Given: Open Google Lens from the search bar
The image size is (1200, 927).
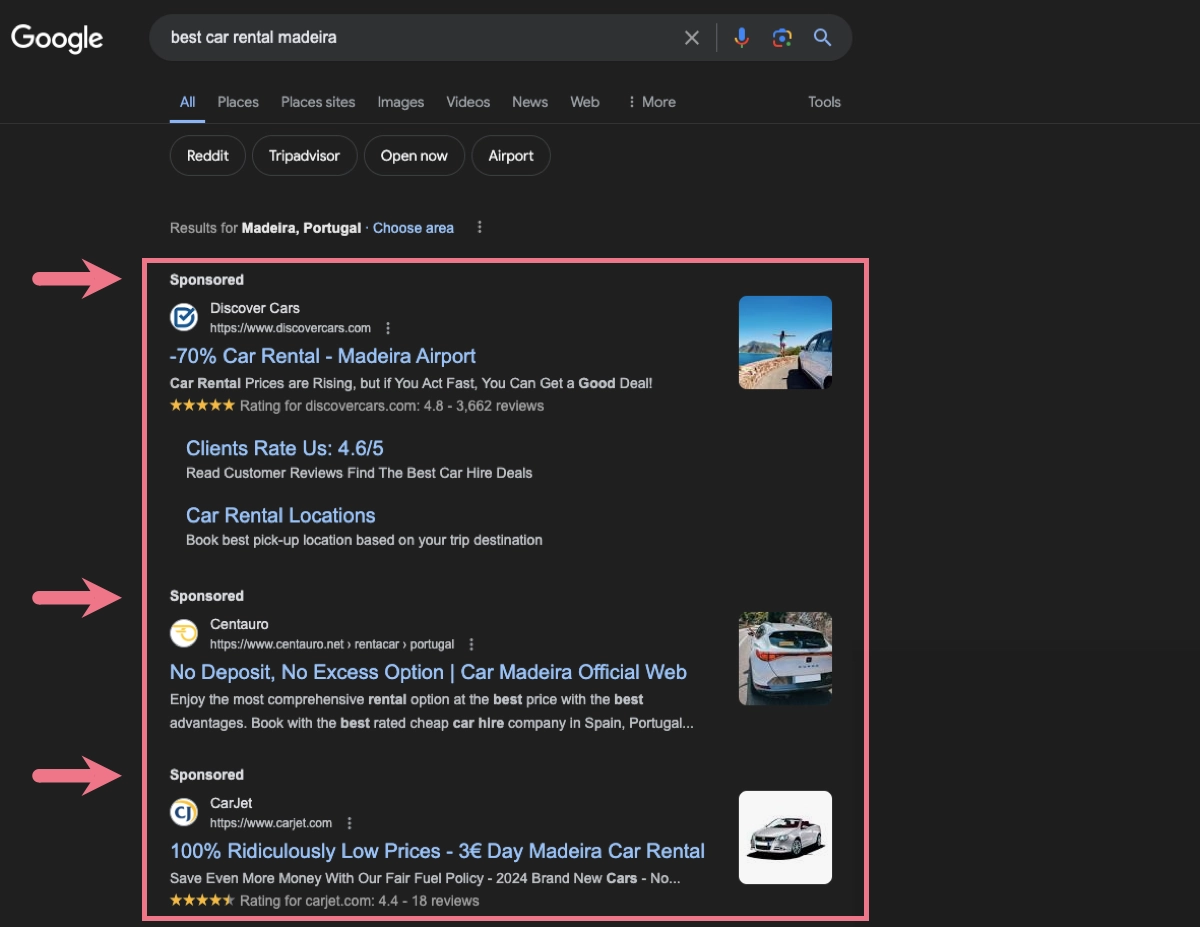Looking at the screenshot, I should 781,37.
